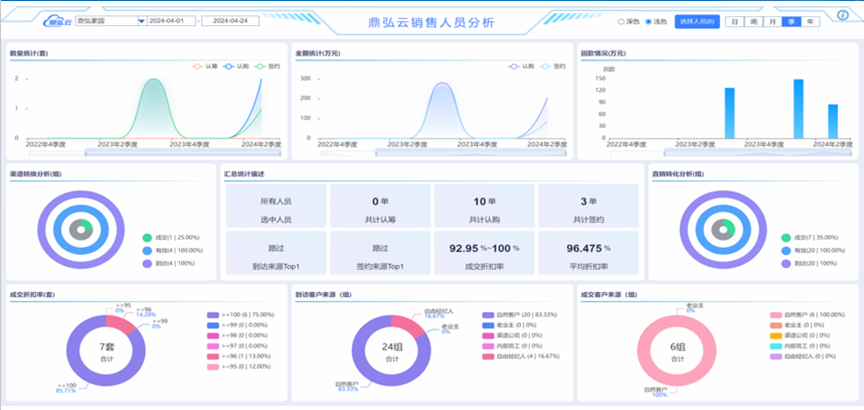Switch to the 年 period tab
Screen dimensions: 864x410
[810, 21]
